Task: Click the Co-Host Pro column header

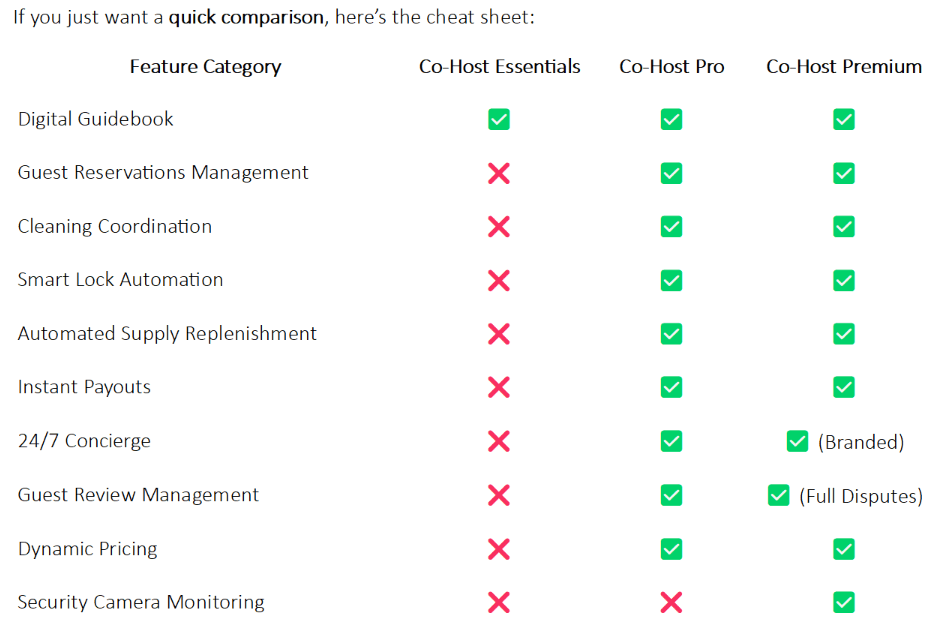Action: [x=672, y=67]
